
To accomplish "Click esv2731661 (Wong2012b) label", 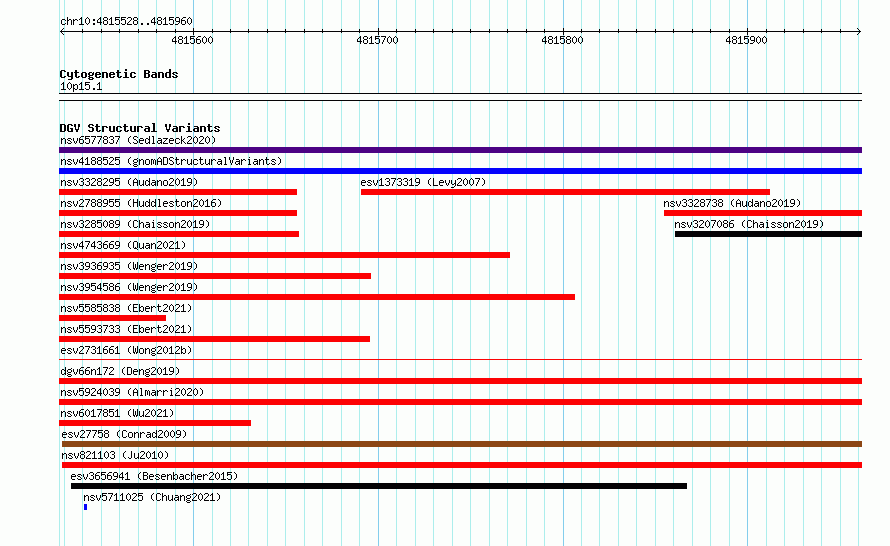I will point(126,350).
